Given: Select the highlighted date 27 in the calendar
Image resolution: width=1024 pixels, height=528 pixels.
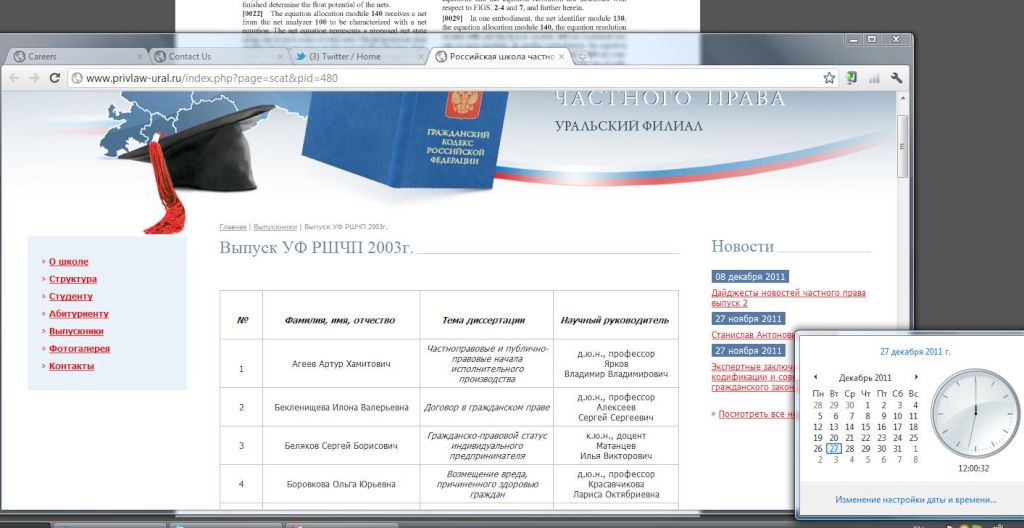Looking at the screenshot, I should [834, 449].
